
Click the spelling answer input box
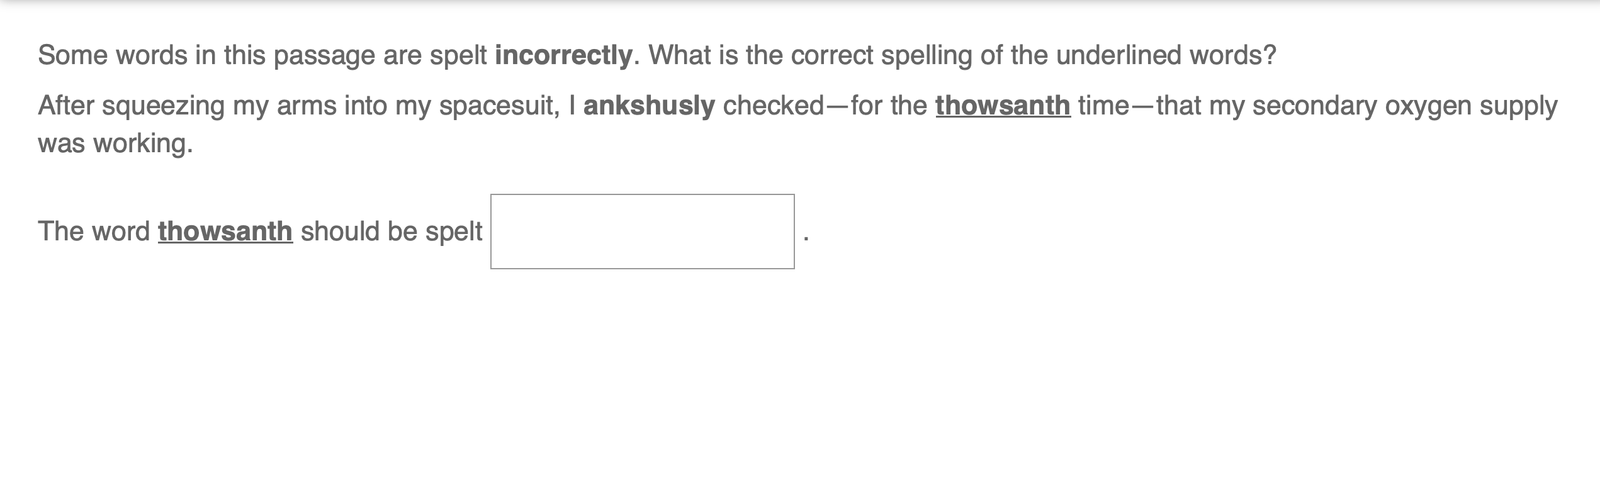[642, 231]
